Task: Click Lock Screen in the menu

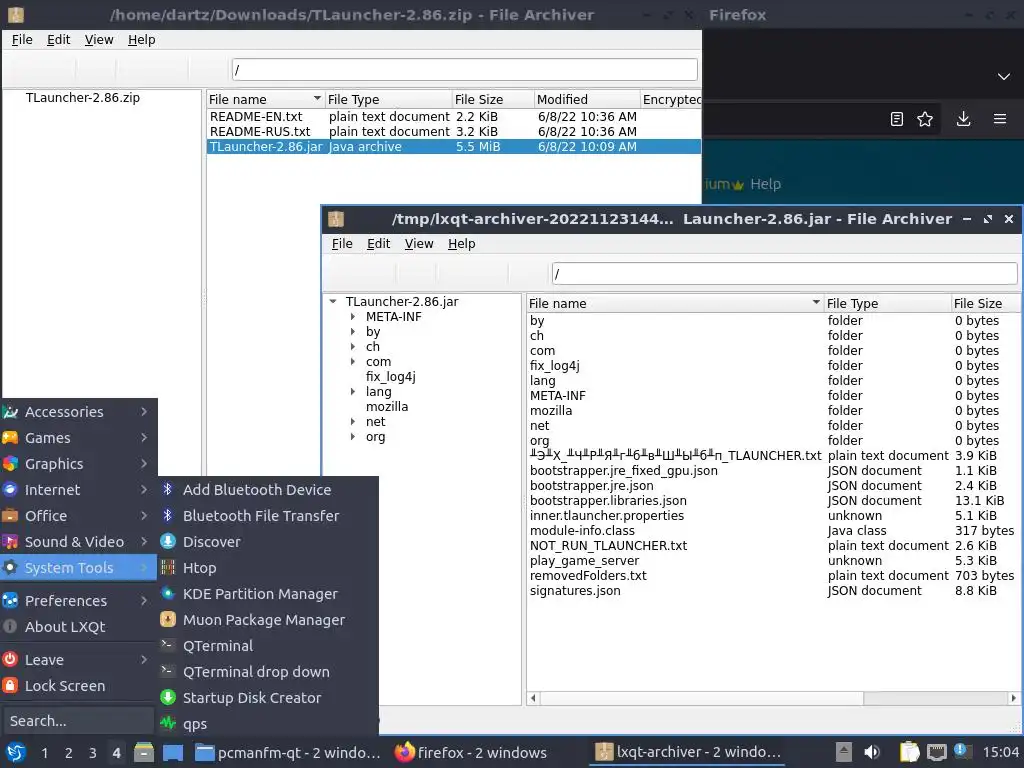Action: [79, 686]
